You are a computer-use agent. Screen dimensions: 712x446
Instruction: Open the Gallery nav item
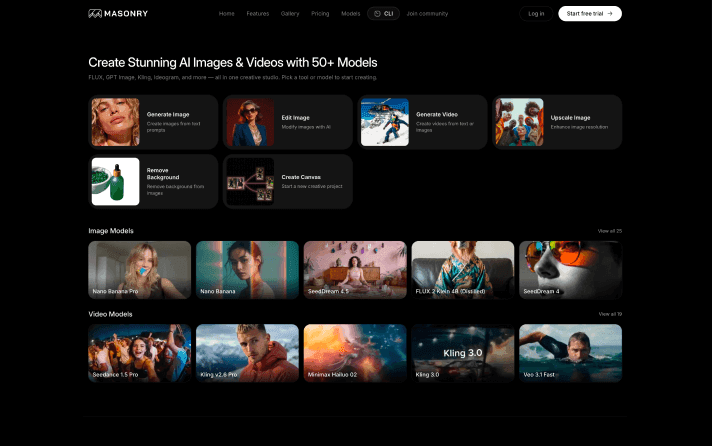point(290,14)
